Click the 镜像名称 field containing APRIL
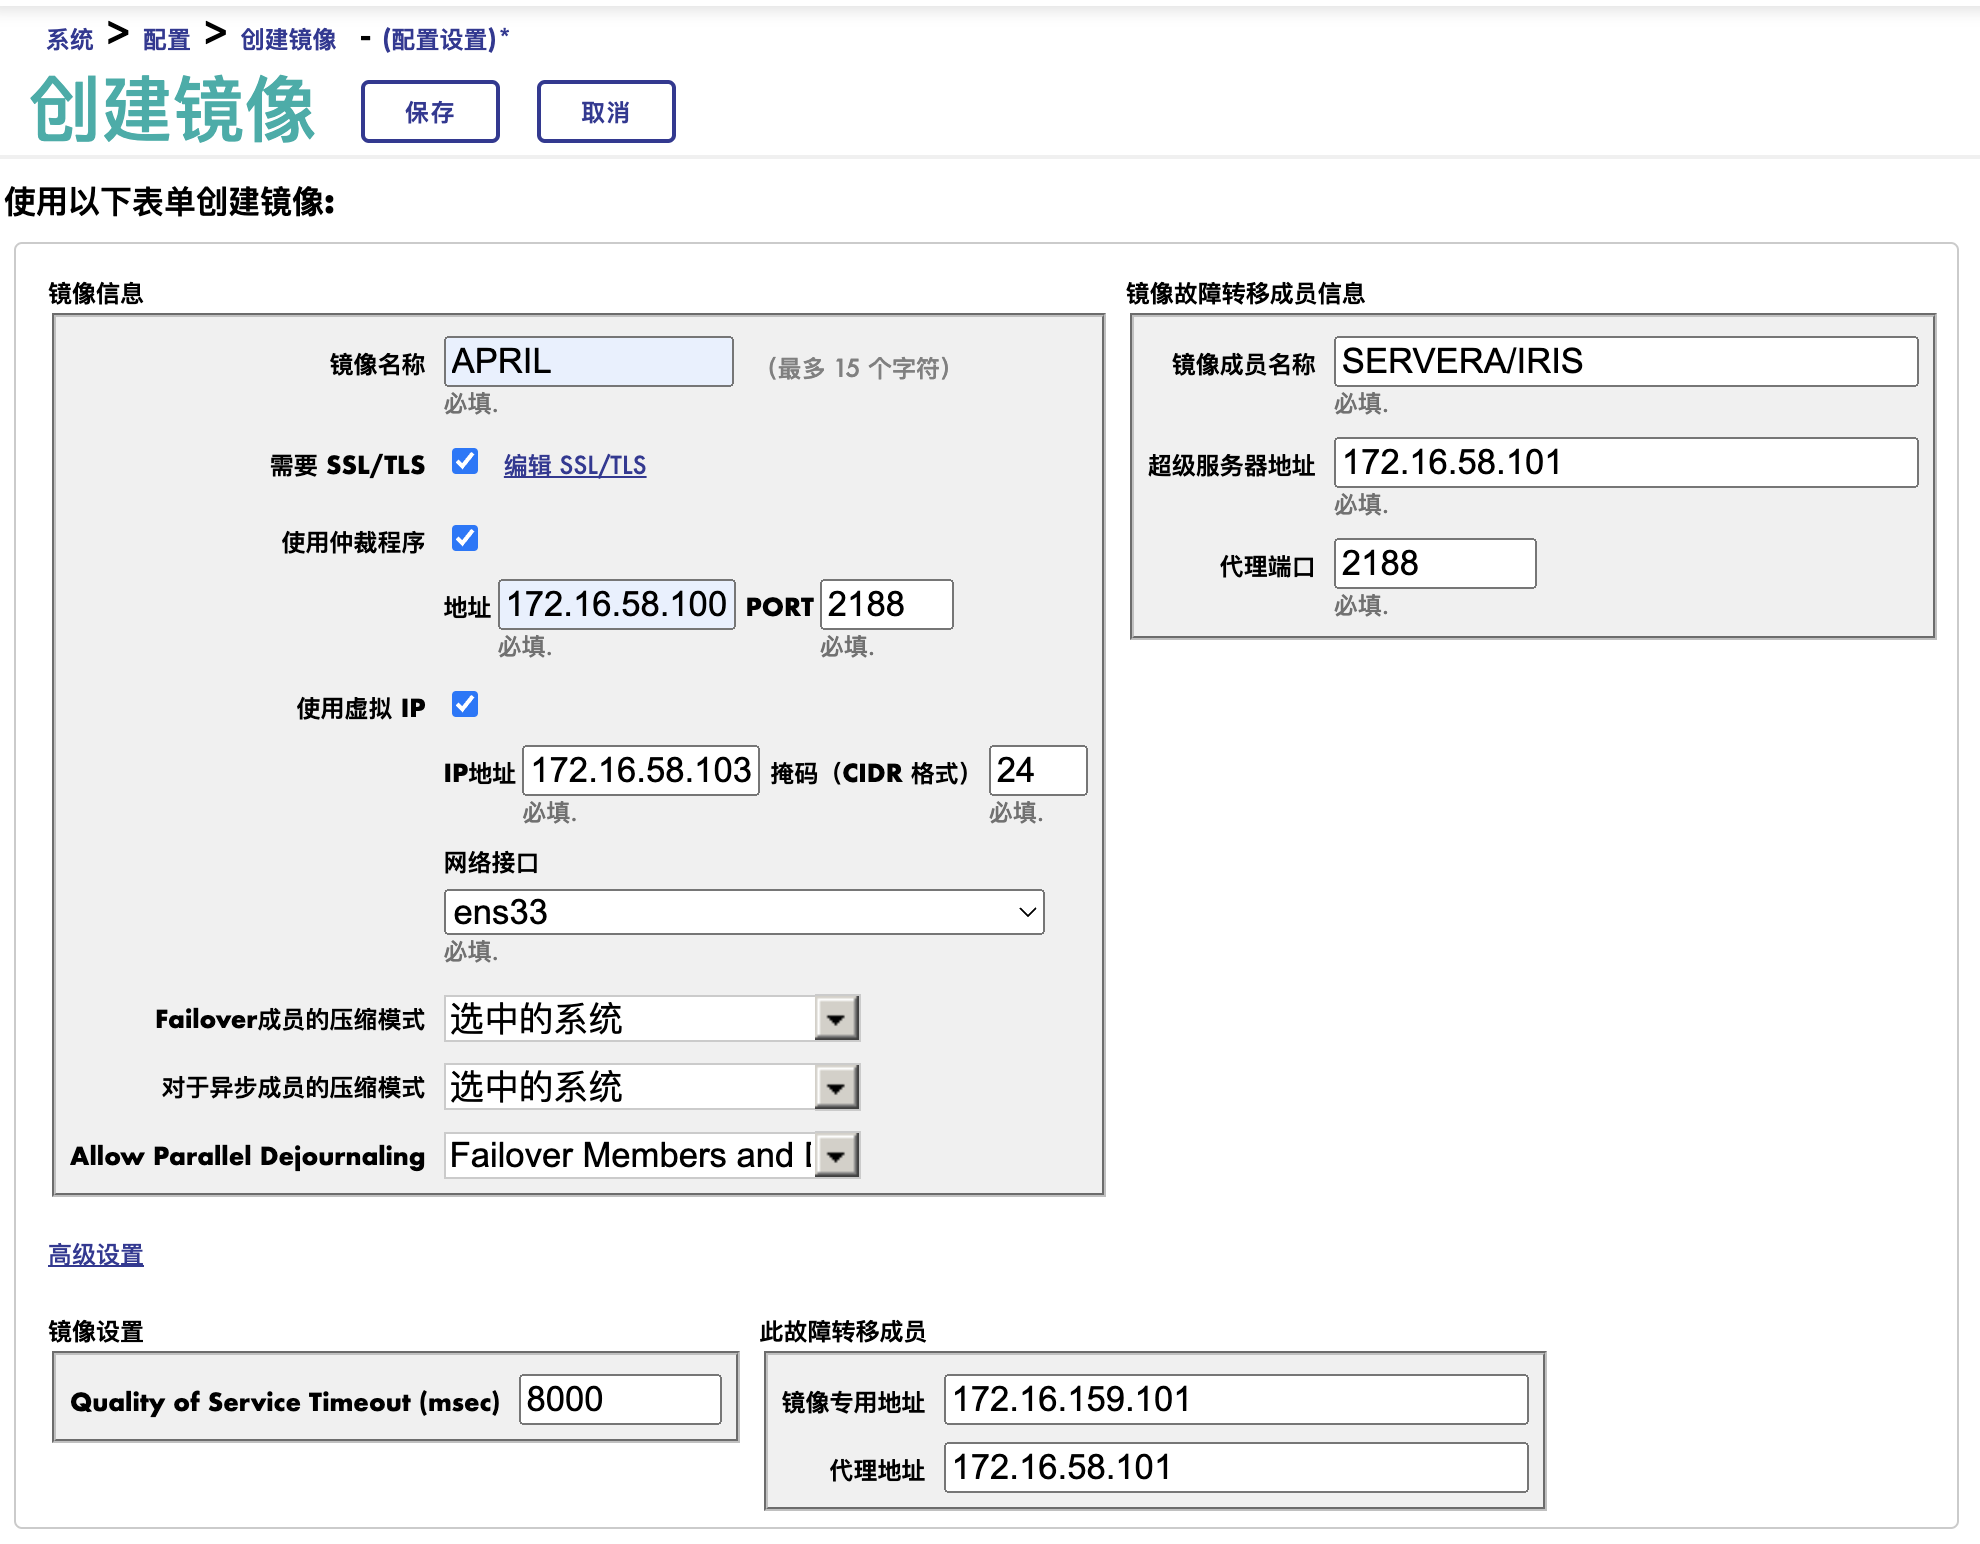The height and width of the screenshot is (1544, 1980). coord(588,361)
